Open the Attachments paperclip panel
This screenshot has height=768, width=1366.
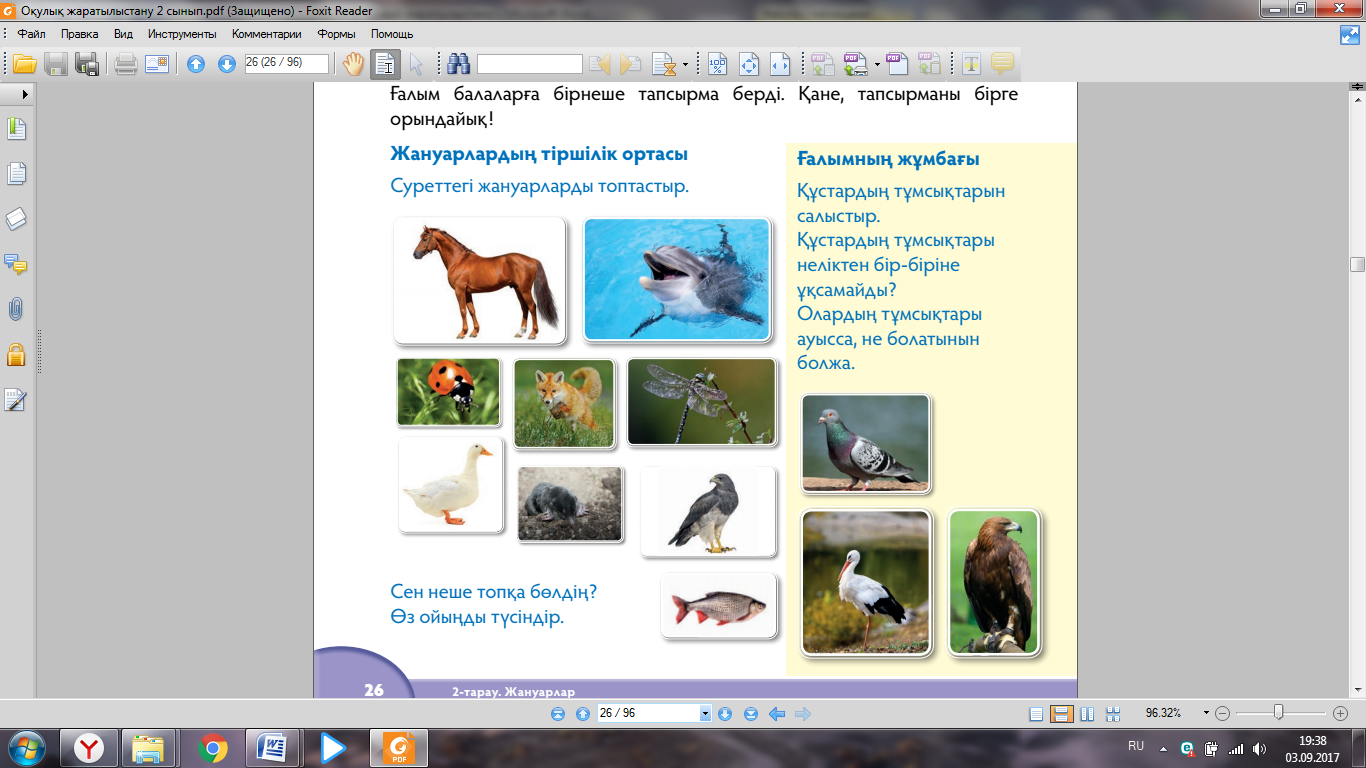point(16,309)
